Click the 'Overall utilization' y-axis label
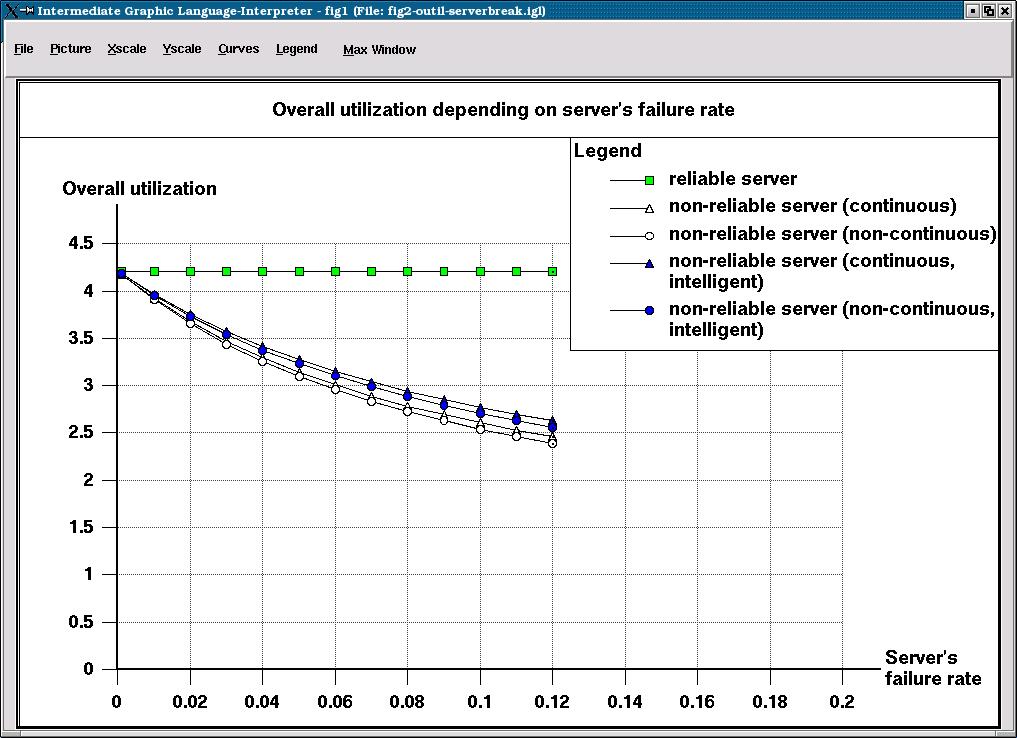 (139, 189)
